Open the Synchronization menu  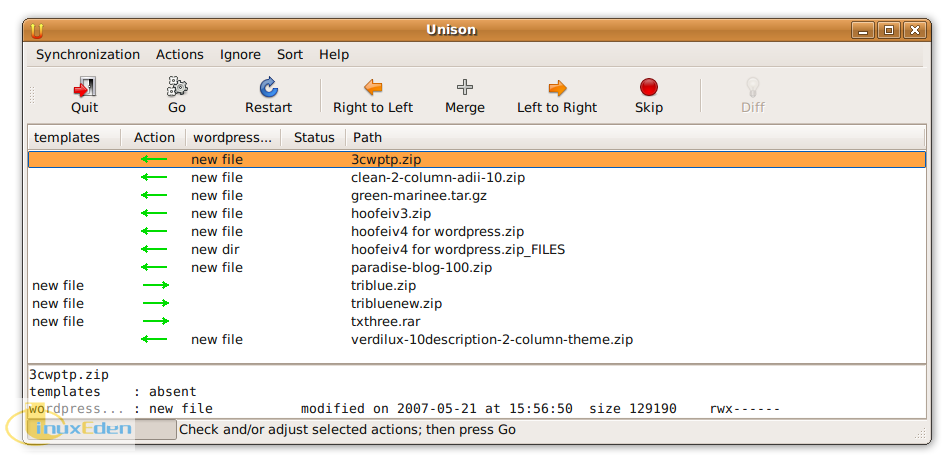[x=88, y=55]
